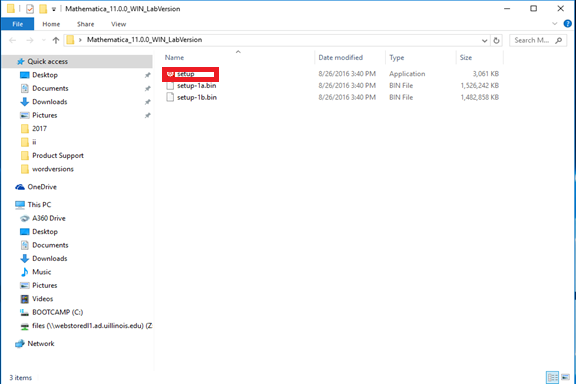Go up one folder level

pyautogui.click(x=55, y=40)
